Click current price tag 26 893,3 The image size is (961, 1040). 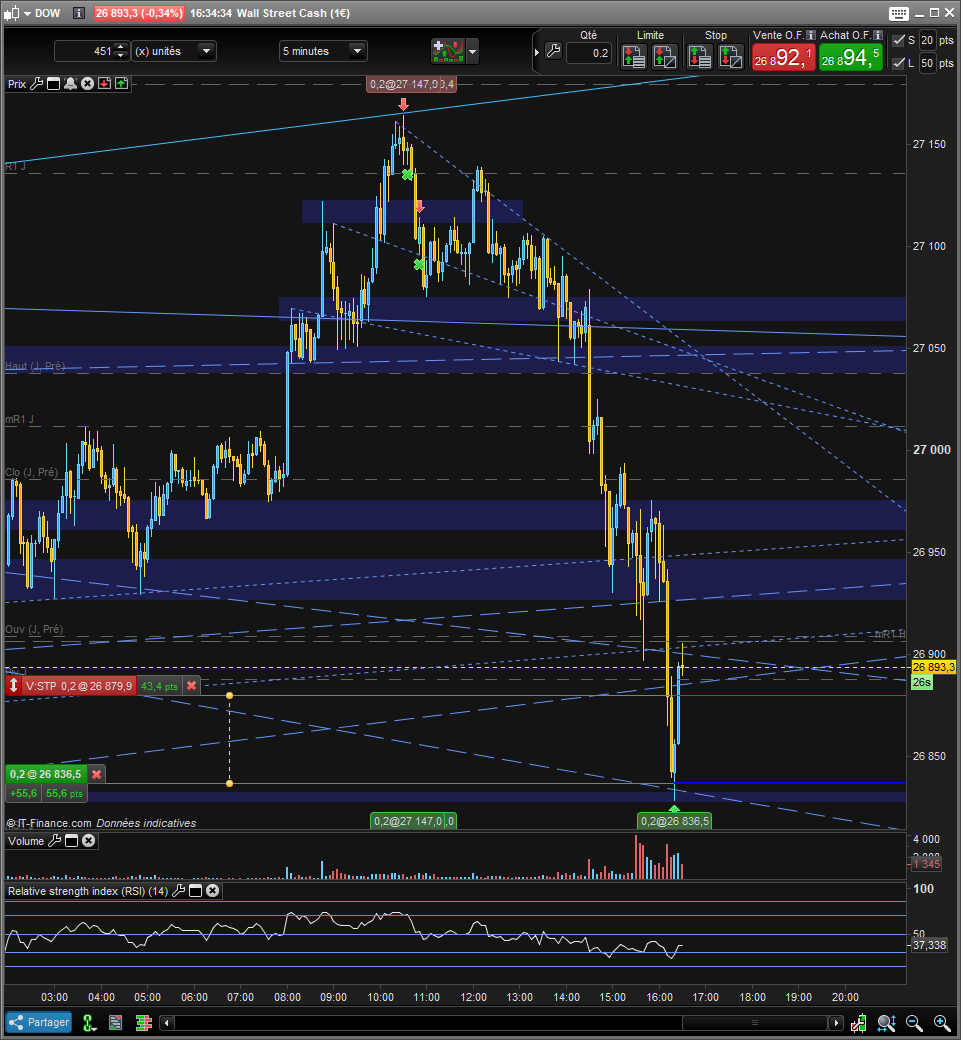pos(933,667)
